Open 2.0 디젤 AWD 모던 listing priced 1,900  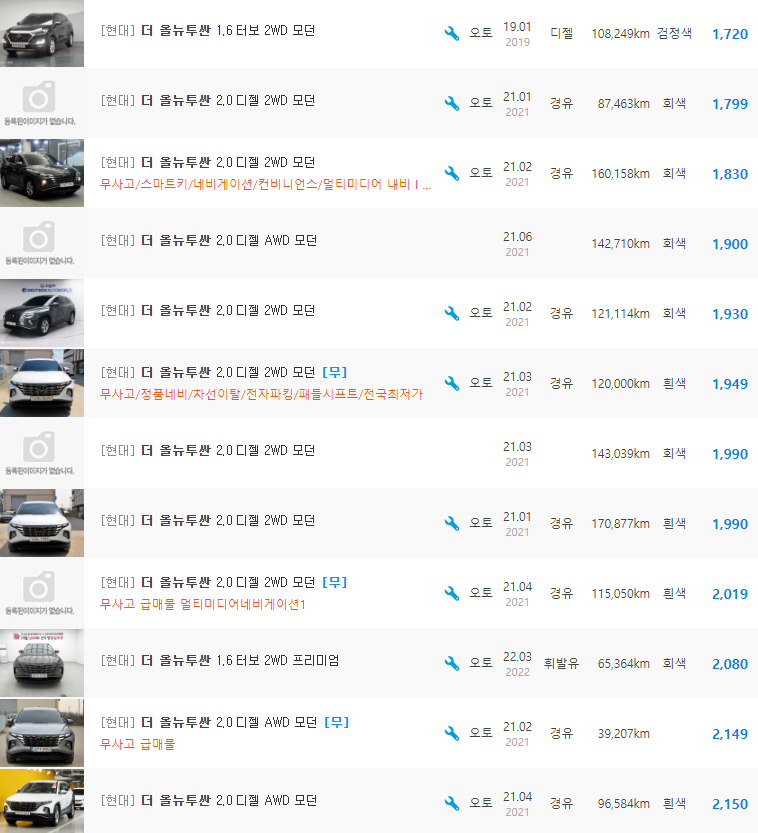(209, 240)
